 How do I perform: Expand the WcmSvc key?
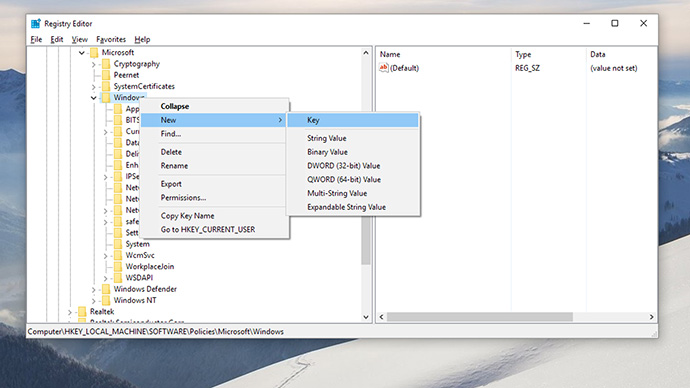point(105,256)
